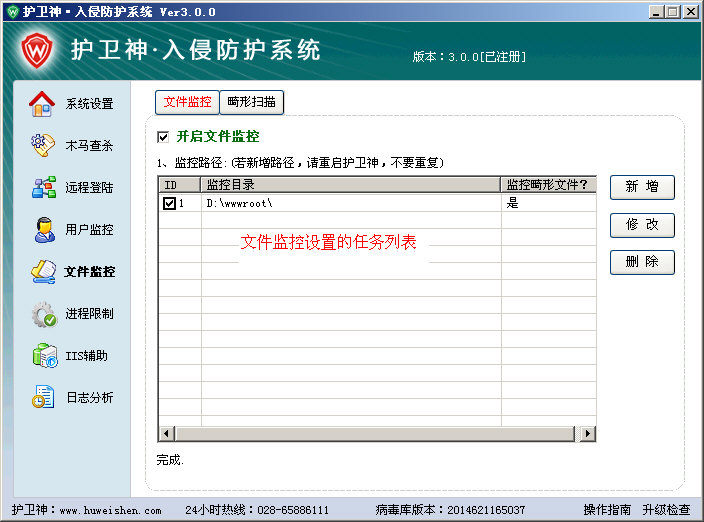Go to the 用户监控 section

89,230
